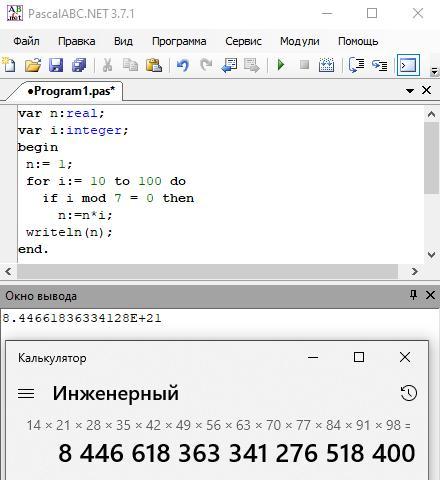Open the Файл menu
The image size is (440, 480).
click(x=26, y=41)
